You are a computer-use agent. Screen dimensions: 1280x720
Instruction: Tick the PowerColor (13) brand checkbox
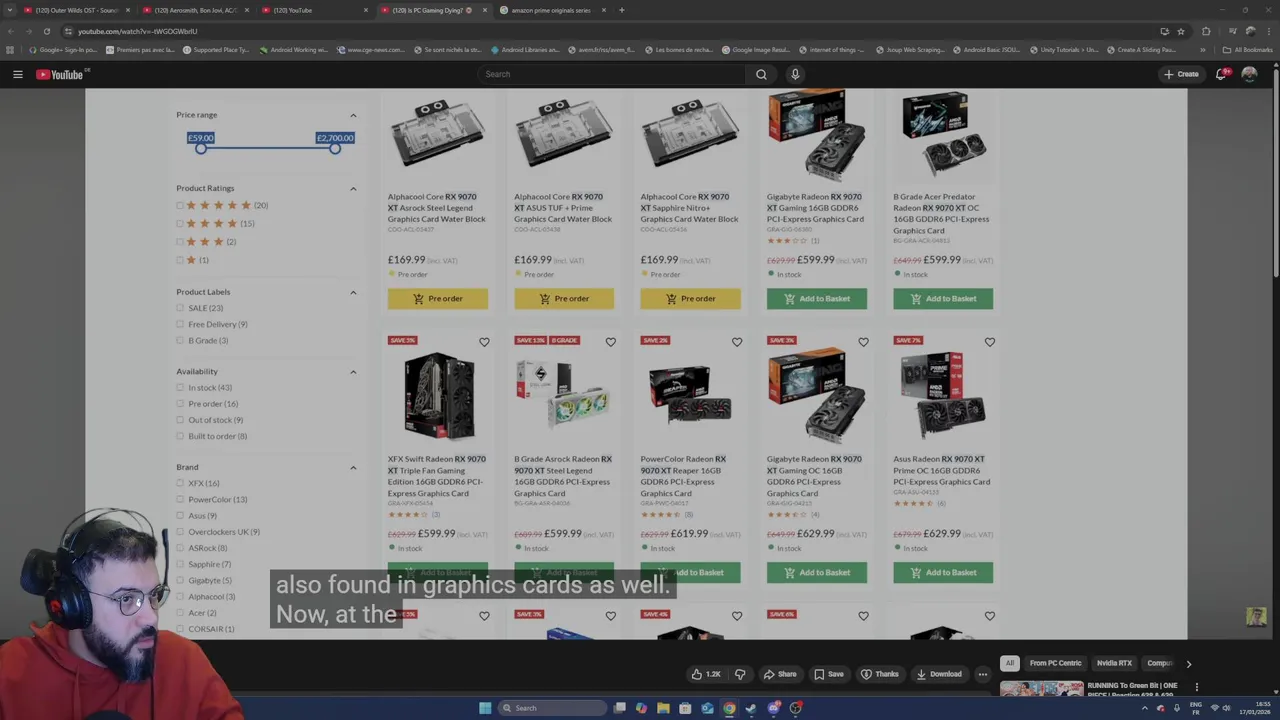click(x=180, y=499)
